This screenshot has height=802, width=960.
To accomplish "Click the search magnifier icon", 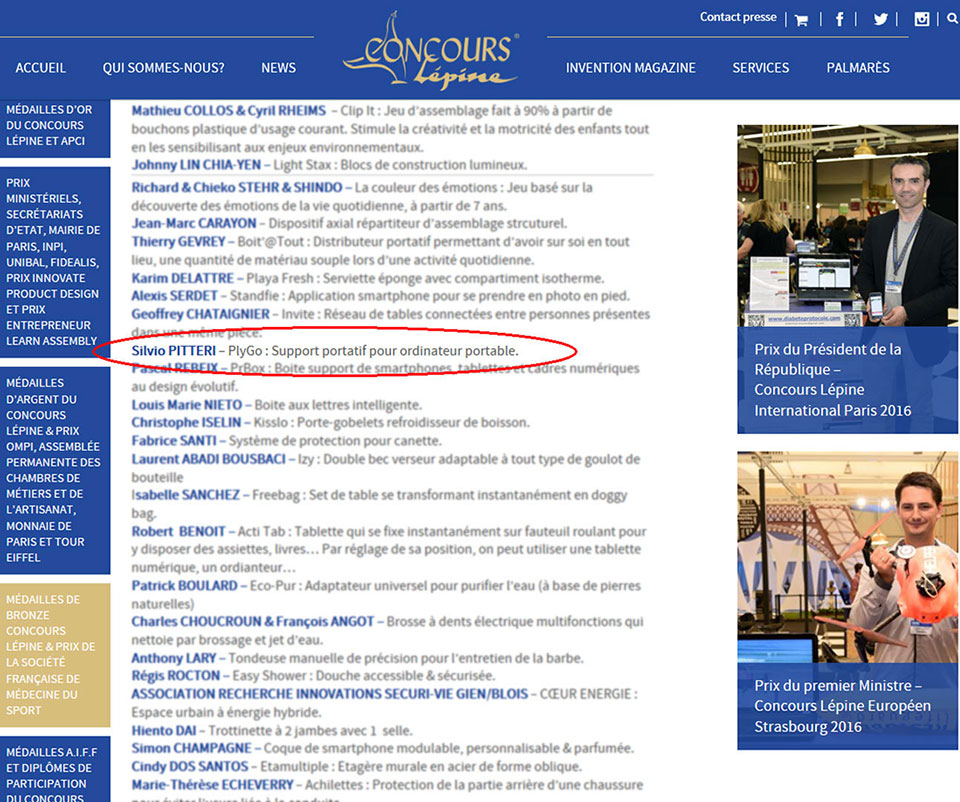I will coord(953,18).
